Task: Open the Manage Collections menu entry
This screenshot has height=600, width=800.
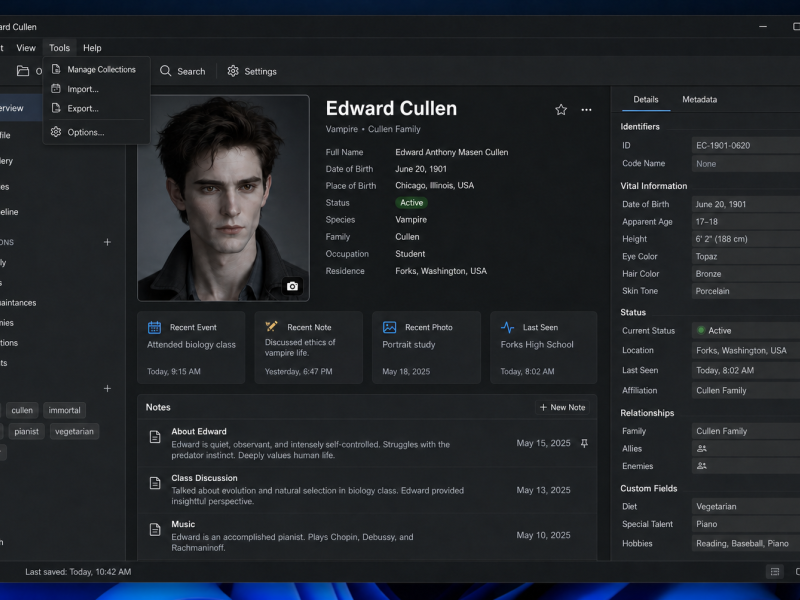Action: [96, 69]
